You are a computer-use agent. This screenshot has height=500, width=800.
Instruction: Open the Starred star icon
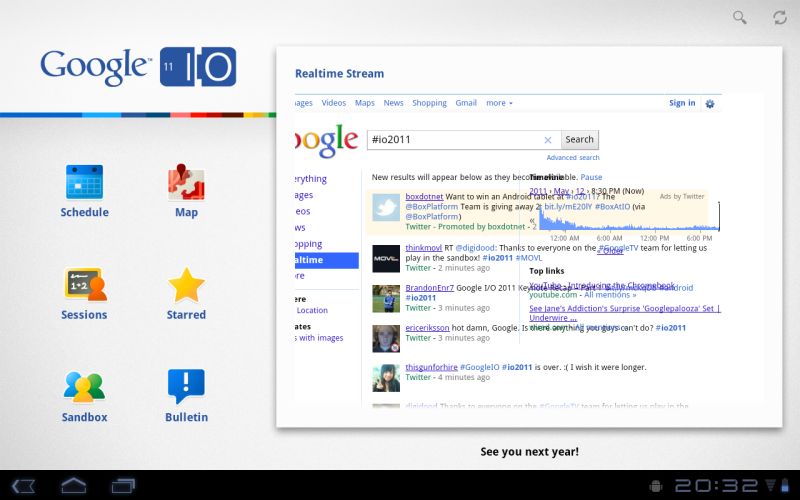tap(186, 285)
